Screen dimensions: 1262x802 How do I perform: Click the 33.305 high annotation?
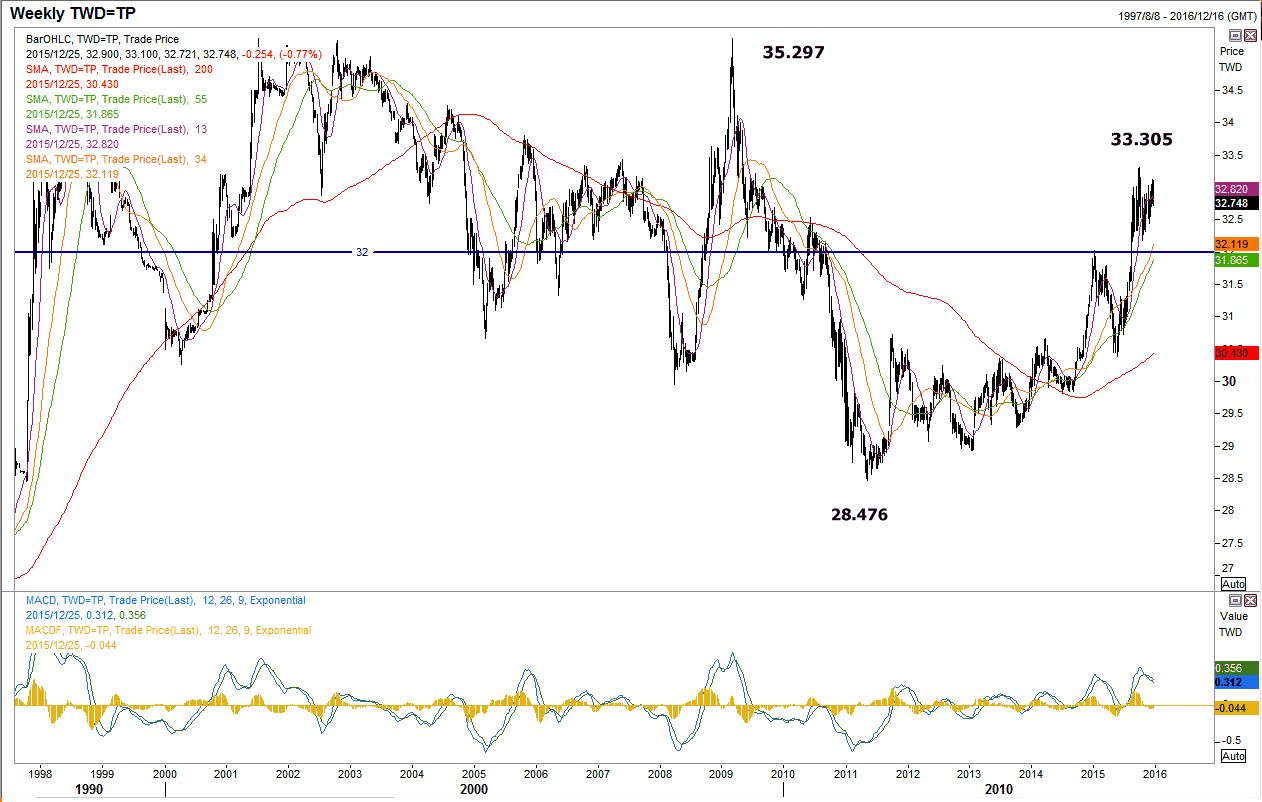pyautogui.click(x=1141, y=140)
